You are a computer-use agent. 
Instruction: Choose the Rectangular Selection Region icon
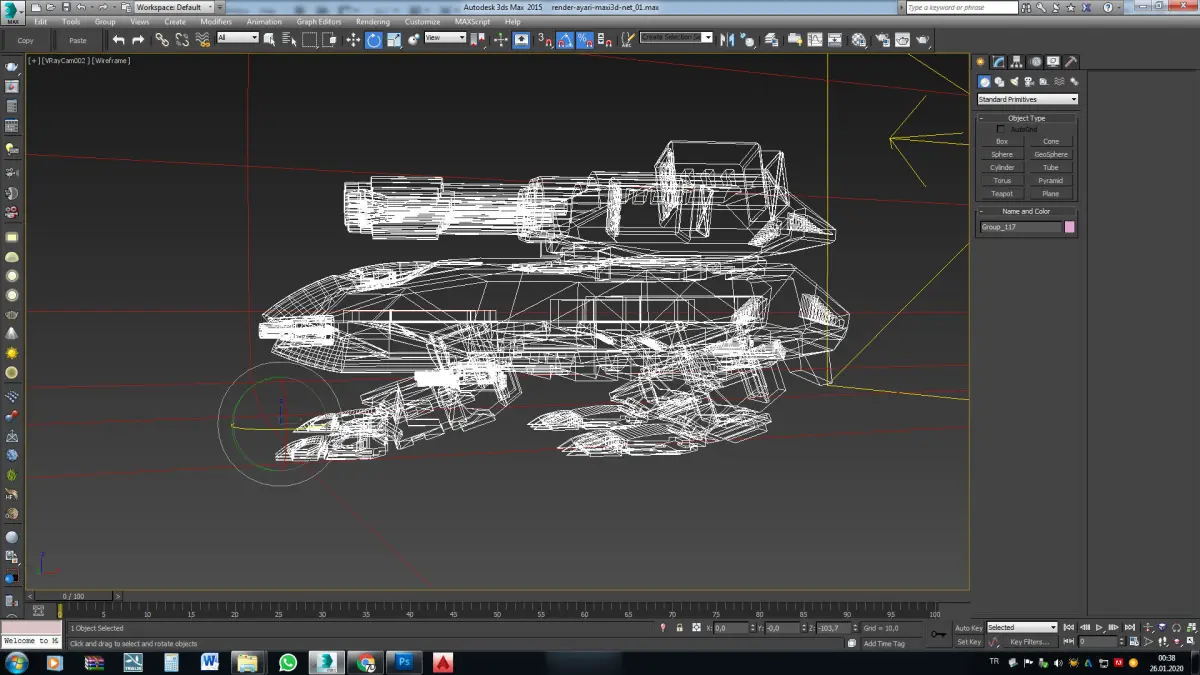[310, 40]
